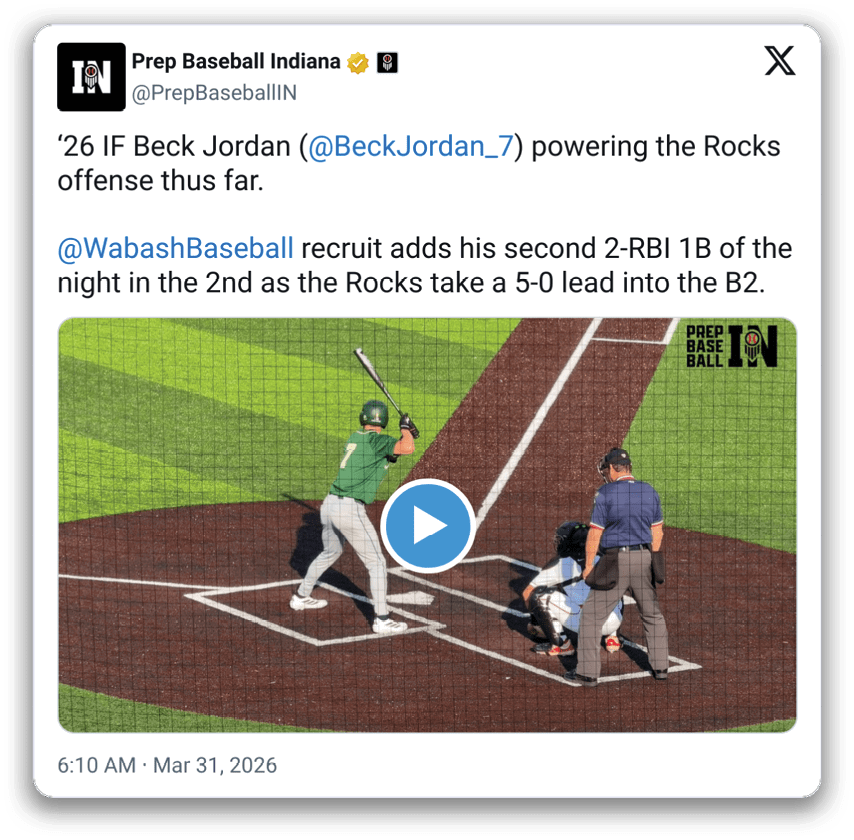Screen dimensions: 854x840
Task: Open Prep Baseball Indiana profile avatar
Action: (92, 77)
